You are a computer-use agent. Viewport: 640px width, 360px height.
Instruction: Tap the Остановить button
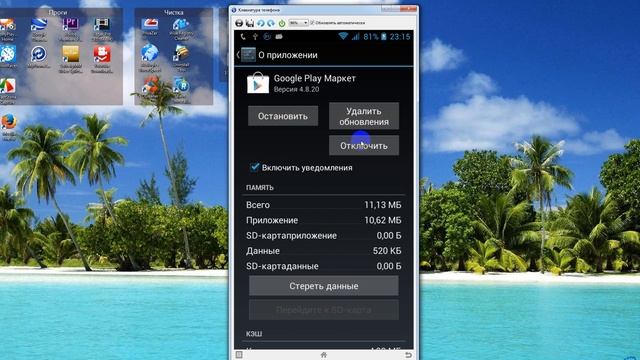[283, 116]
